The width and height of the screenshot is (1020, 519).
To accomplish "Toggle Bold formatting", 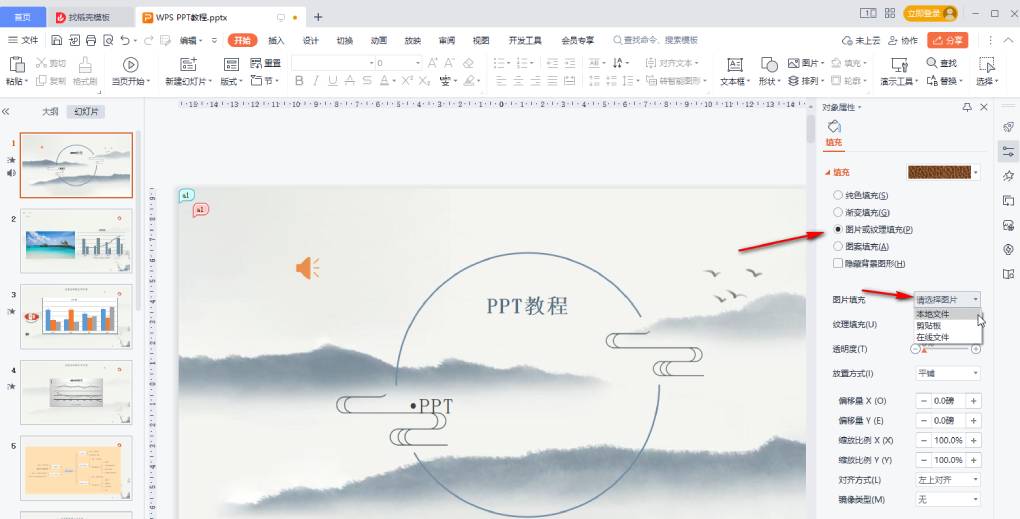I will tap(299, 81).
